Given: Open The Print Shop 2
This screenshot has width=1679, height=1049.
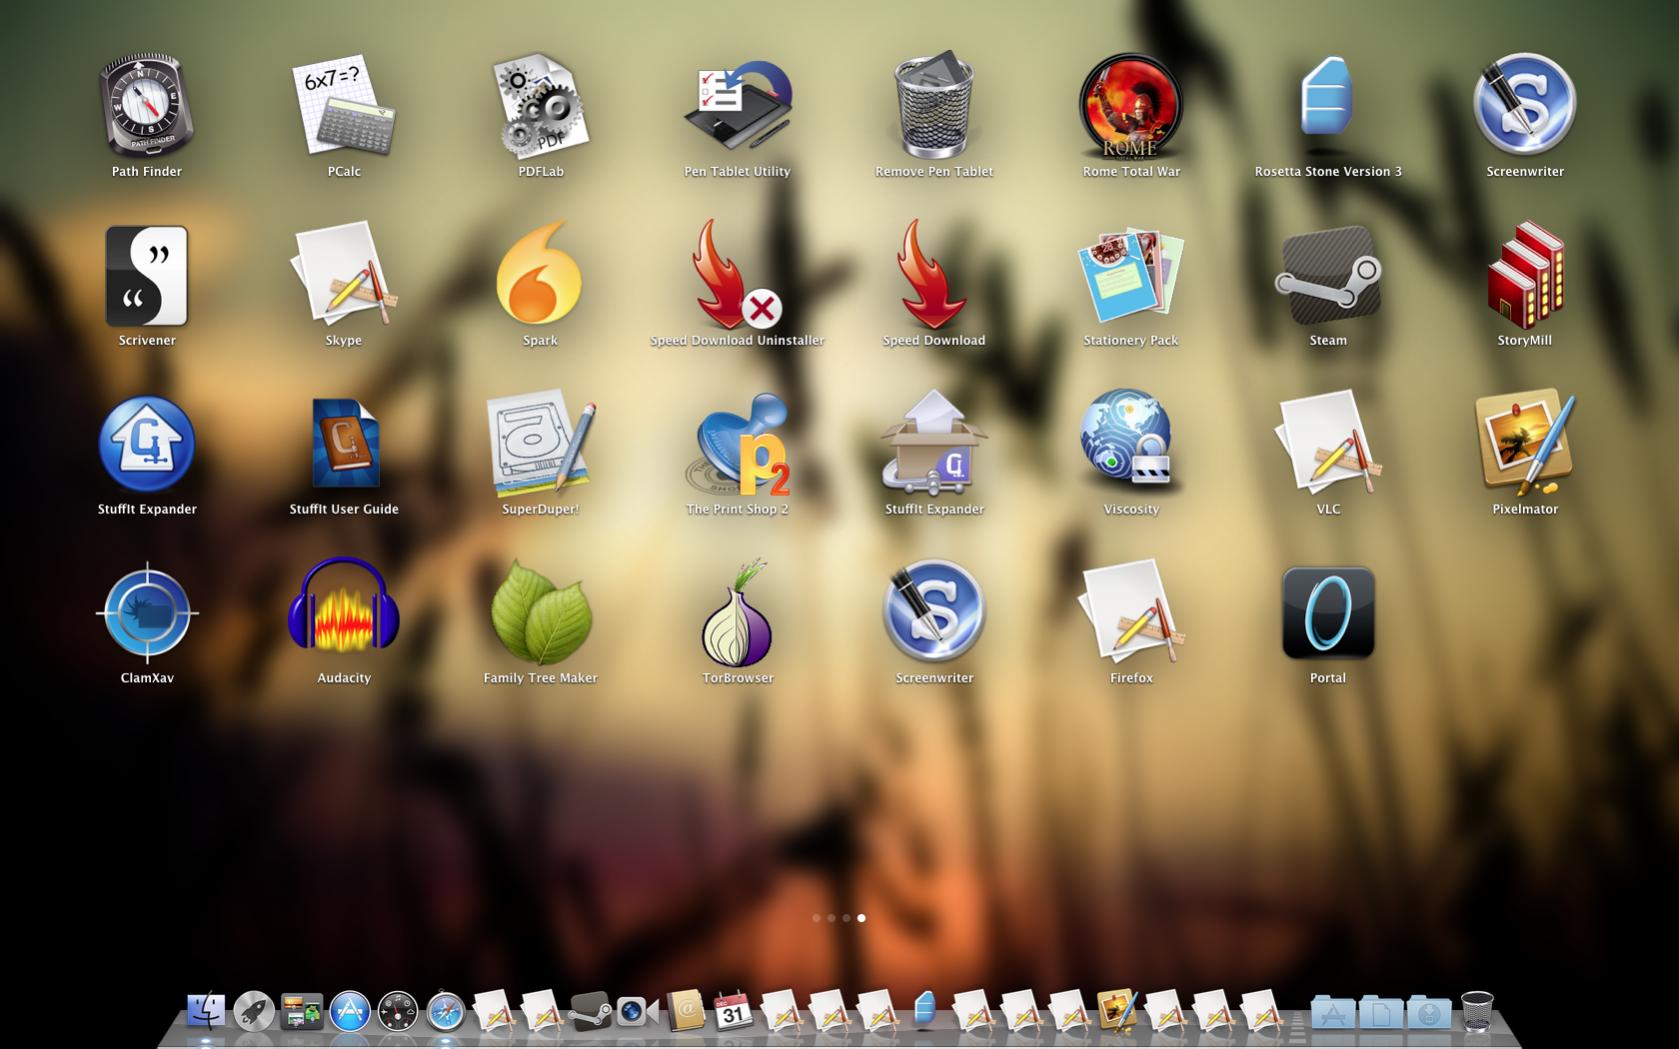Looking at the screenshot, I should click(737, 444).
